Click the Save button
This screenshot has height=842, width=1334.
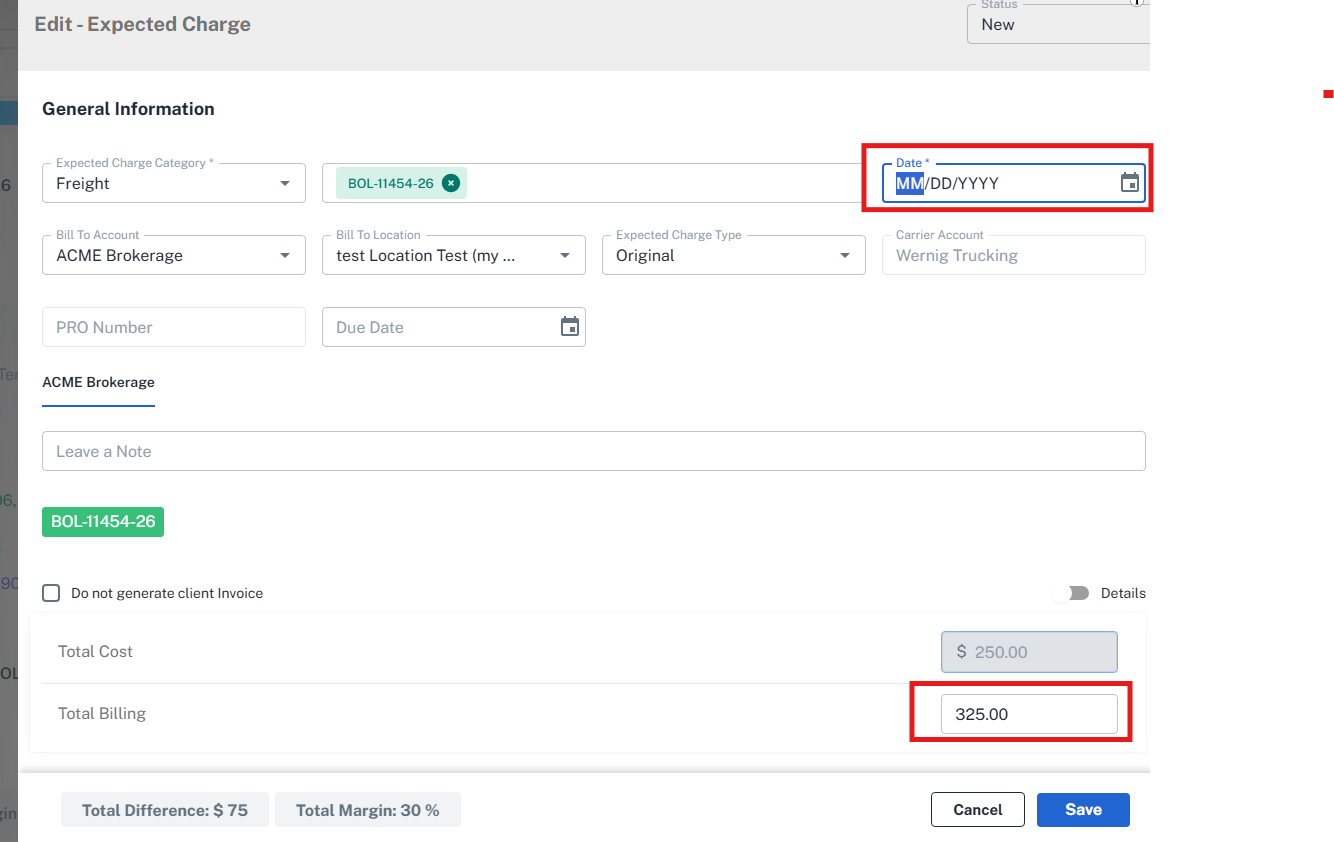(x=1083, y=810)
